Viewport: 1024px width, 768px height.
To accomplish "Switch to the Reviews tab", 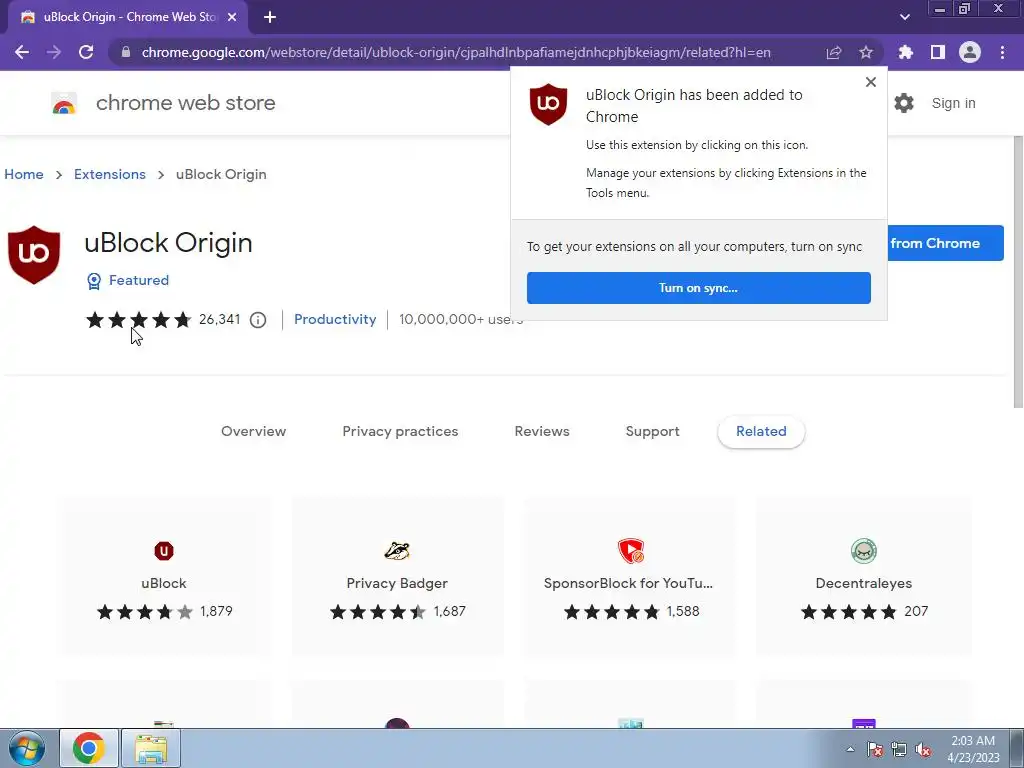I will 542,431.
